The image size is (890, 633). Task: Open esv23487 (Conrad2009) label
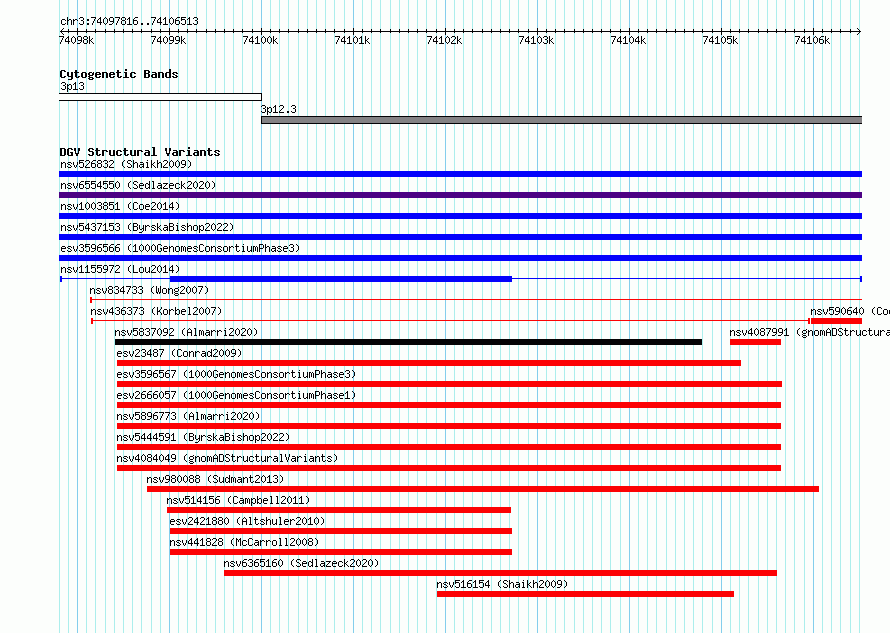coord(179,353)
